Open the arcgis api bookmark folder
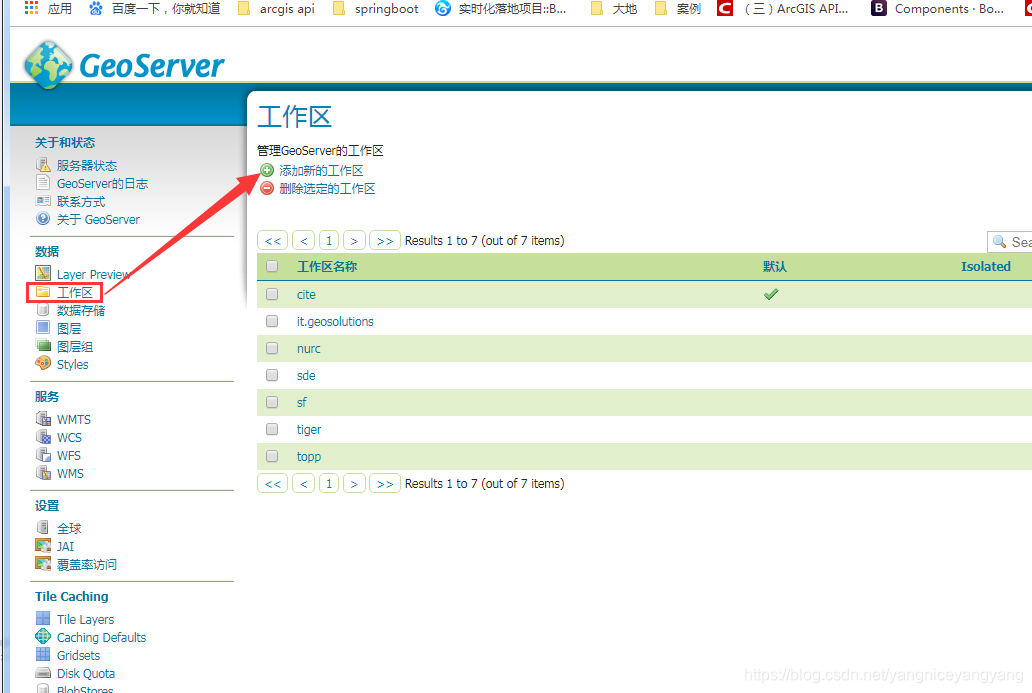 point(276,9)
